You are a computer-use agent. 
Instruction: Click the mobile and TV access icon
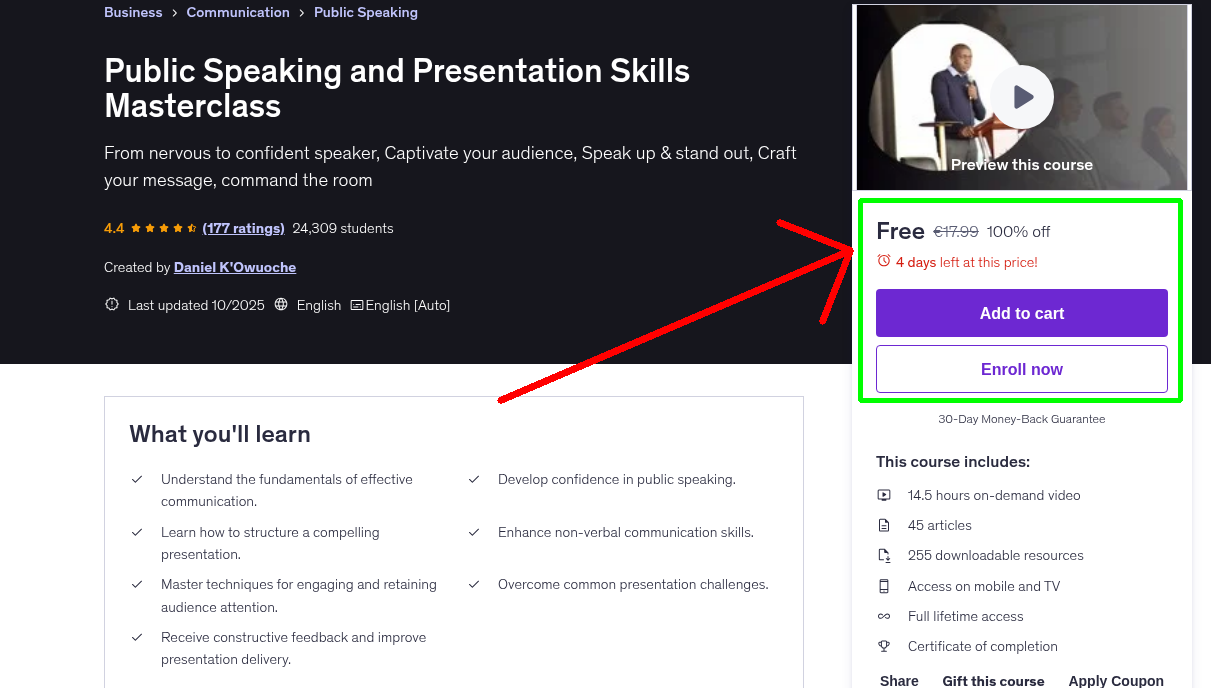[884, 586]
